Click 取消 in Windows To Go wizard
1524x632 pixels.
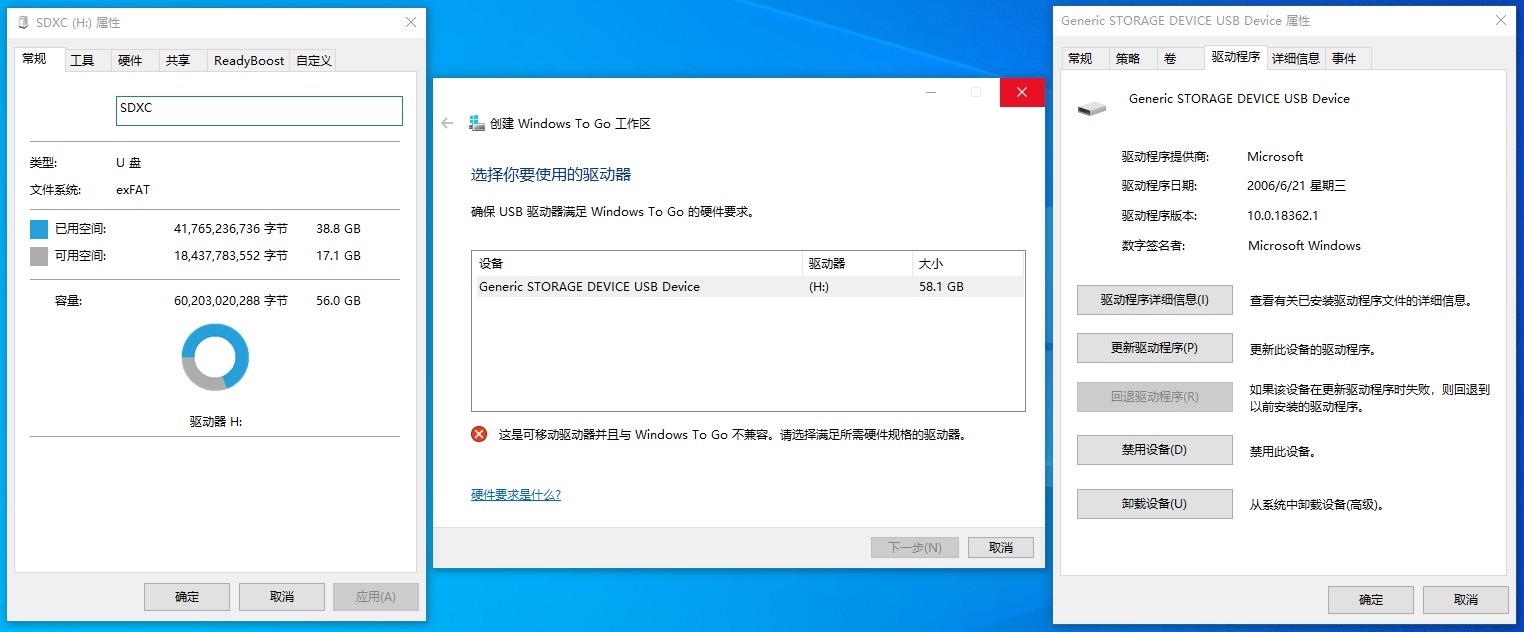1001,548
